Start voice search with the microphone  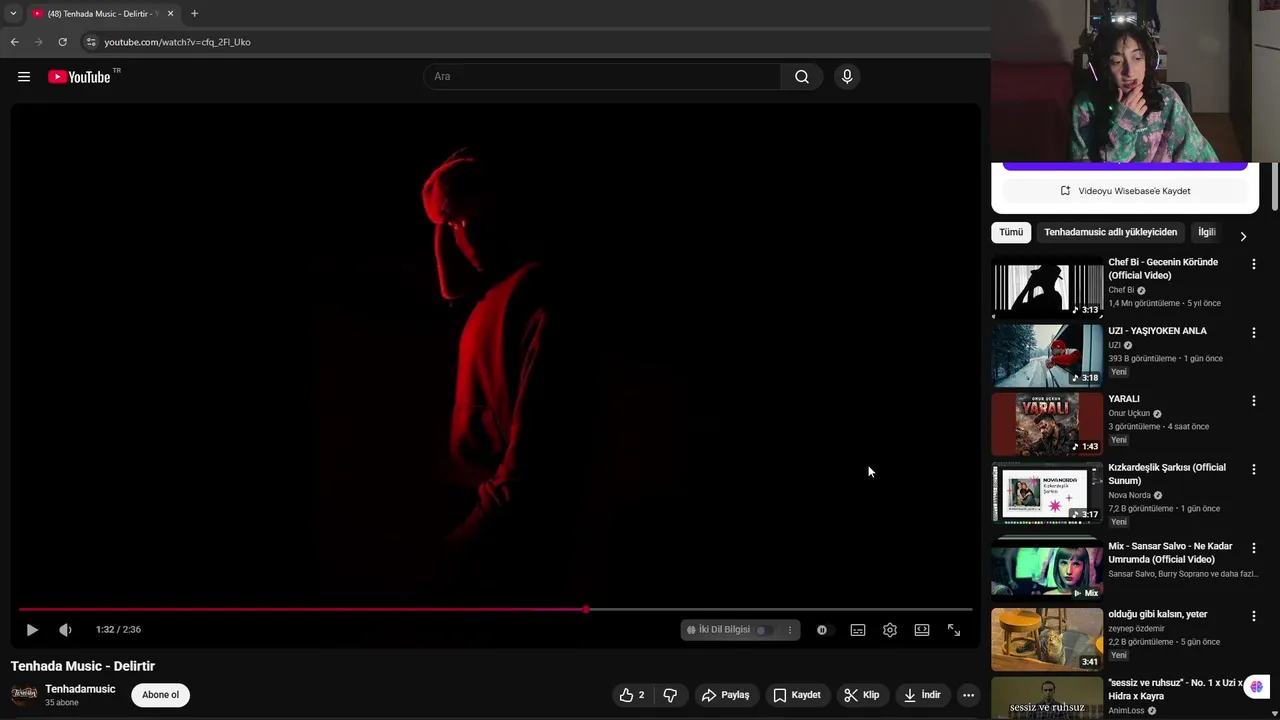[847, 77]
